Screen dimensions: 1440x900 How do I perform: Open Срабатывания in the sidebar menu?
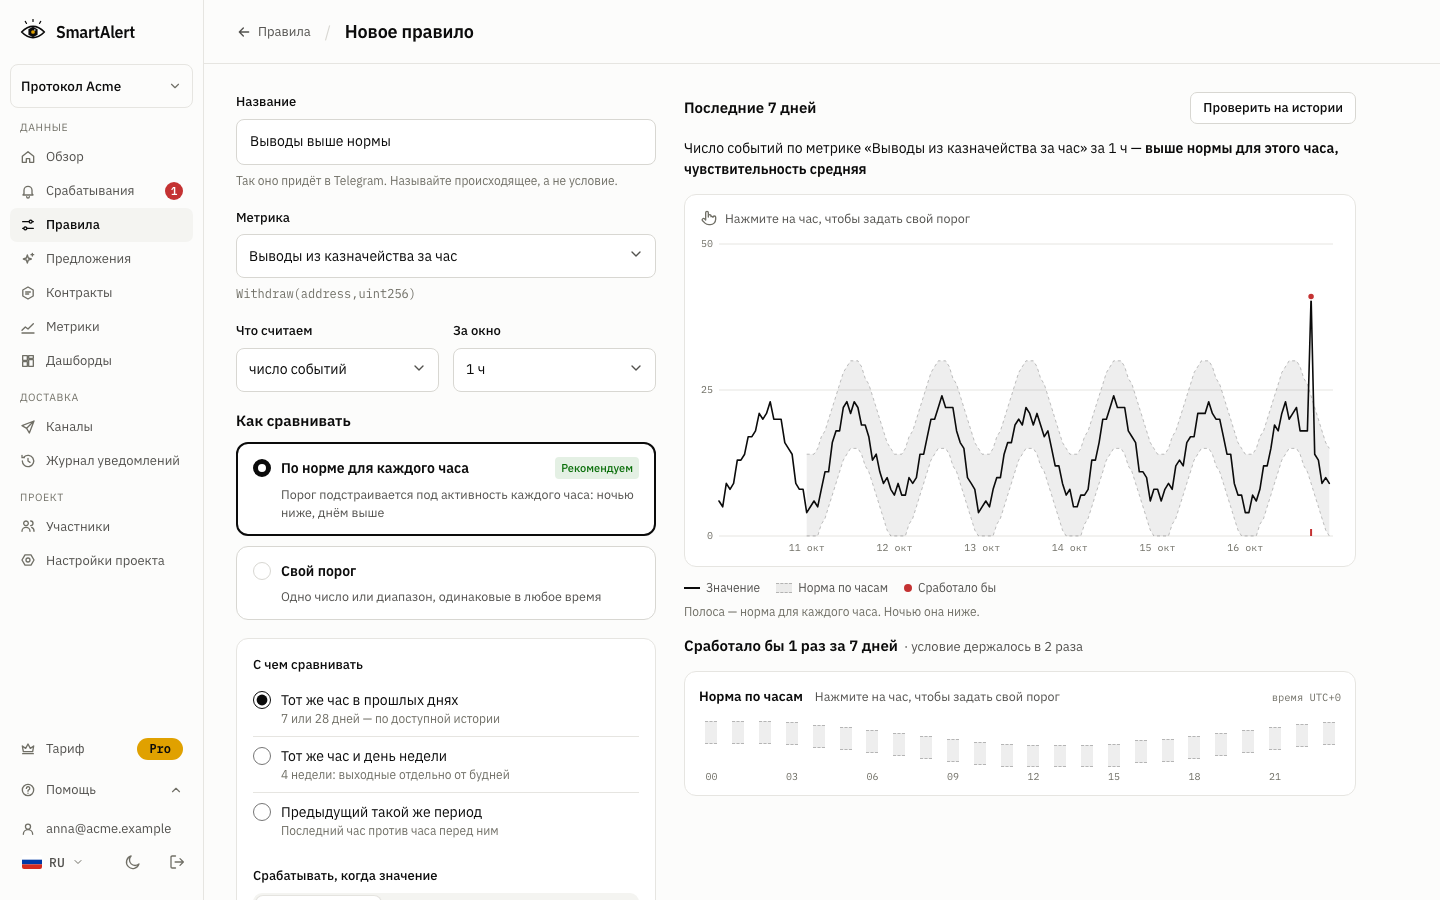(101, 191)
